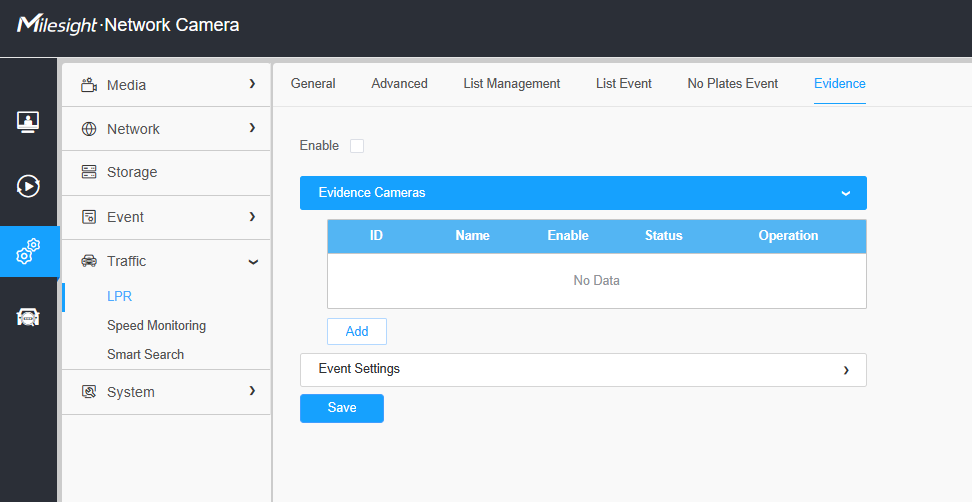972x502 pixels.
Task: Switch to the Advanced tab
Action: tap(399, 84)
